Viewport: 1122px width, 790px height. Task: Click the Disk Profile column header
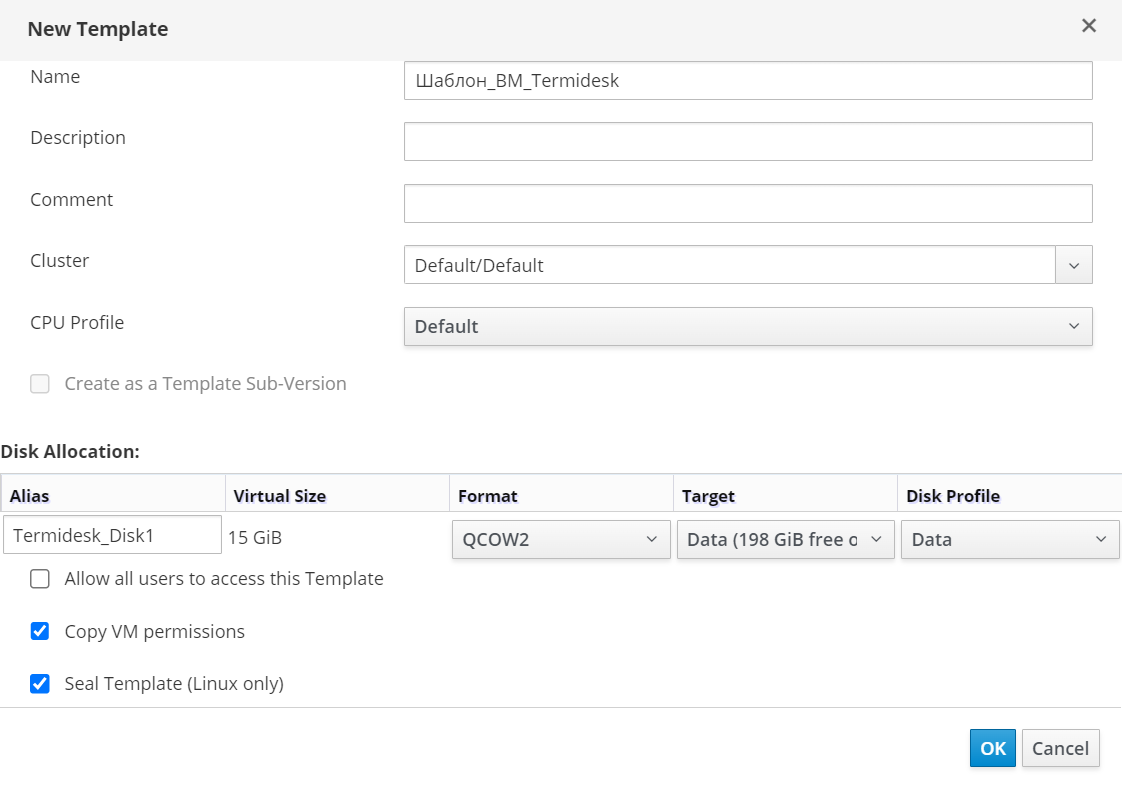pos(1008,495)
